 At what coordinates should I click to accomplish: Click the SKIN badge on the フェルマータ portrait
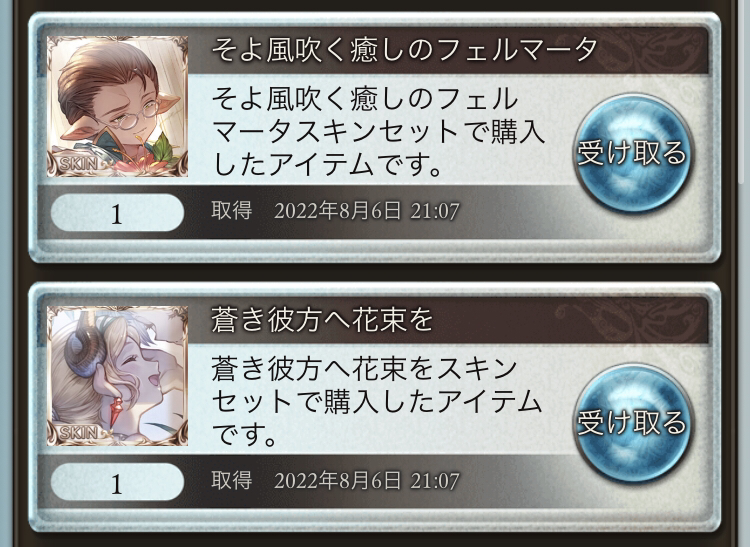click(x=78, y=164)
